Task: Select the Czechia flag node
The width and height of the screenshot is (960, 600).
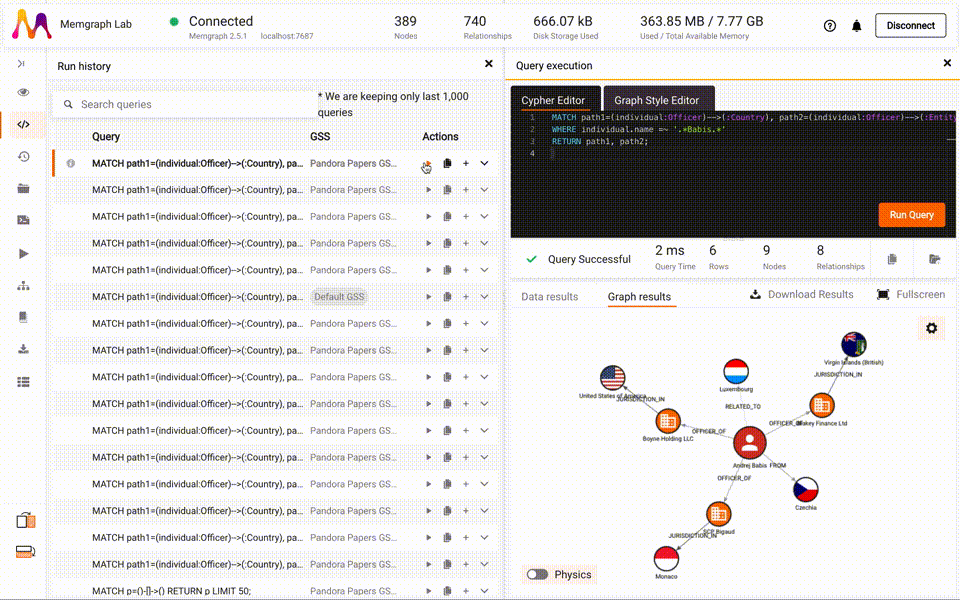Action: tap(806, 490)
